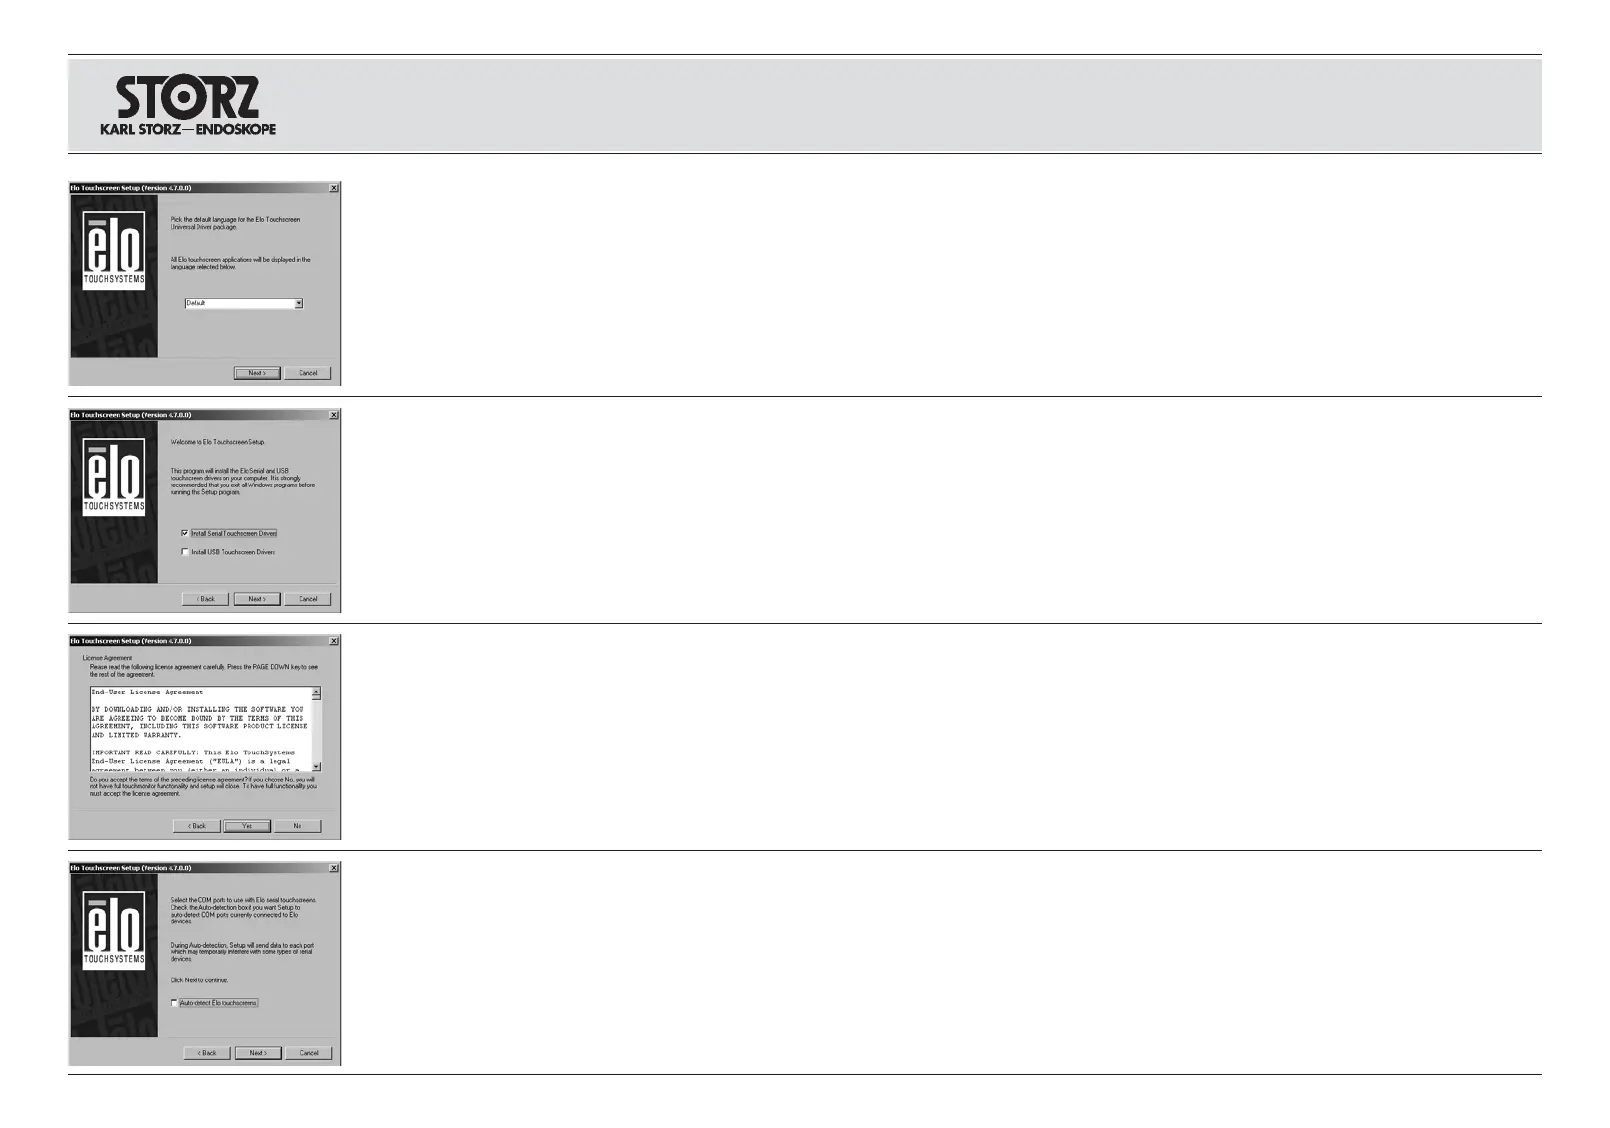The width and height of the screenshot is (1610, 1128).
Task: Close the COM port auto-detection dialog
Action: pyautogui.click(x=334, y=868)
